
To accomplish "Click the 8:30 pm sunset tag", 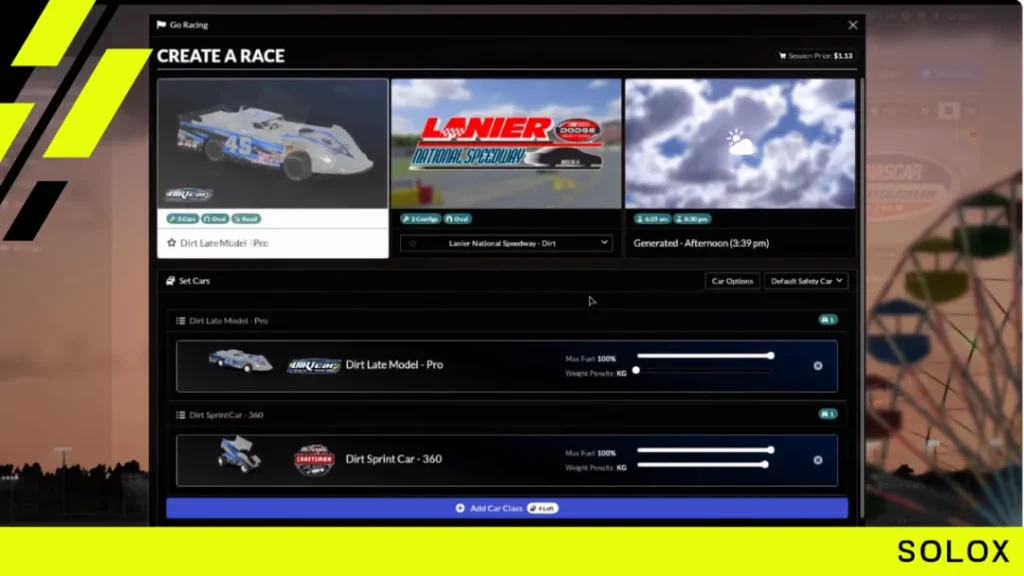I will (x=692, y=219).
